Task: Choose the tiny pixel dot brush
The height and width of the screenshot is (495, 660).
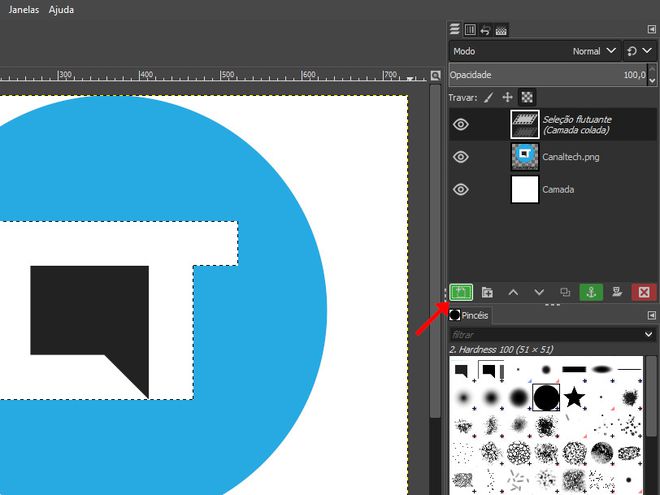Action: pos(518,370)
